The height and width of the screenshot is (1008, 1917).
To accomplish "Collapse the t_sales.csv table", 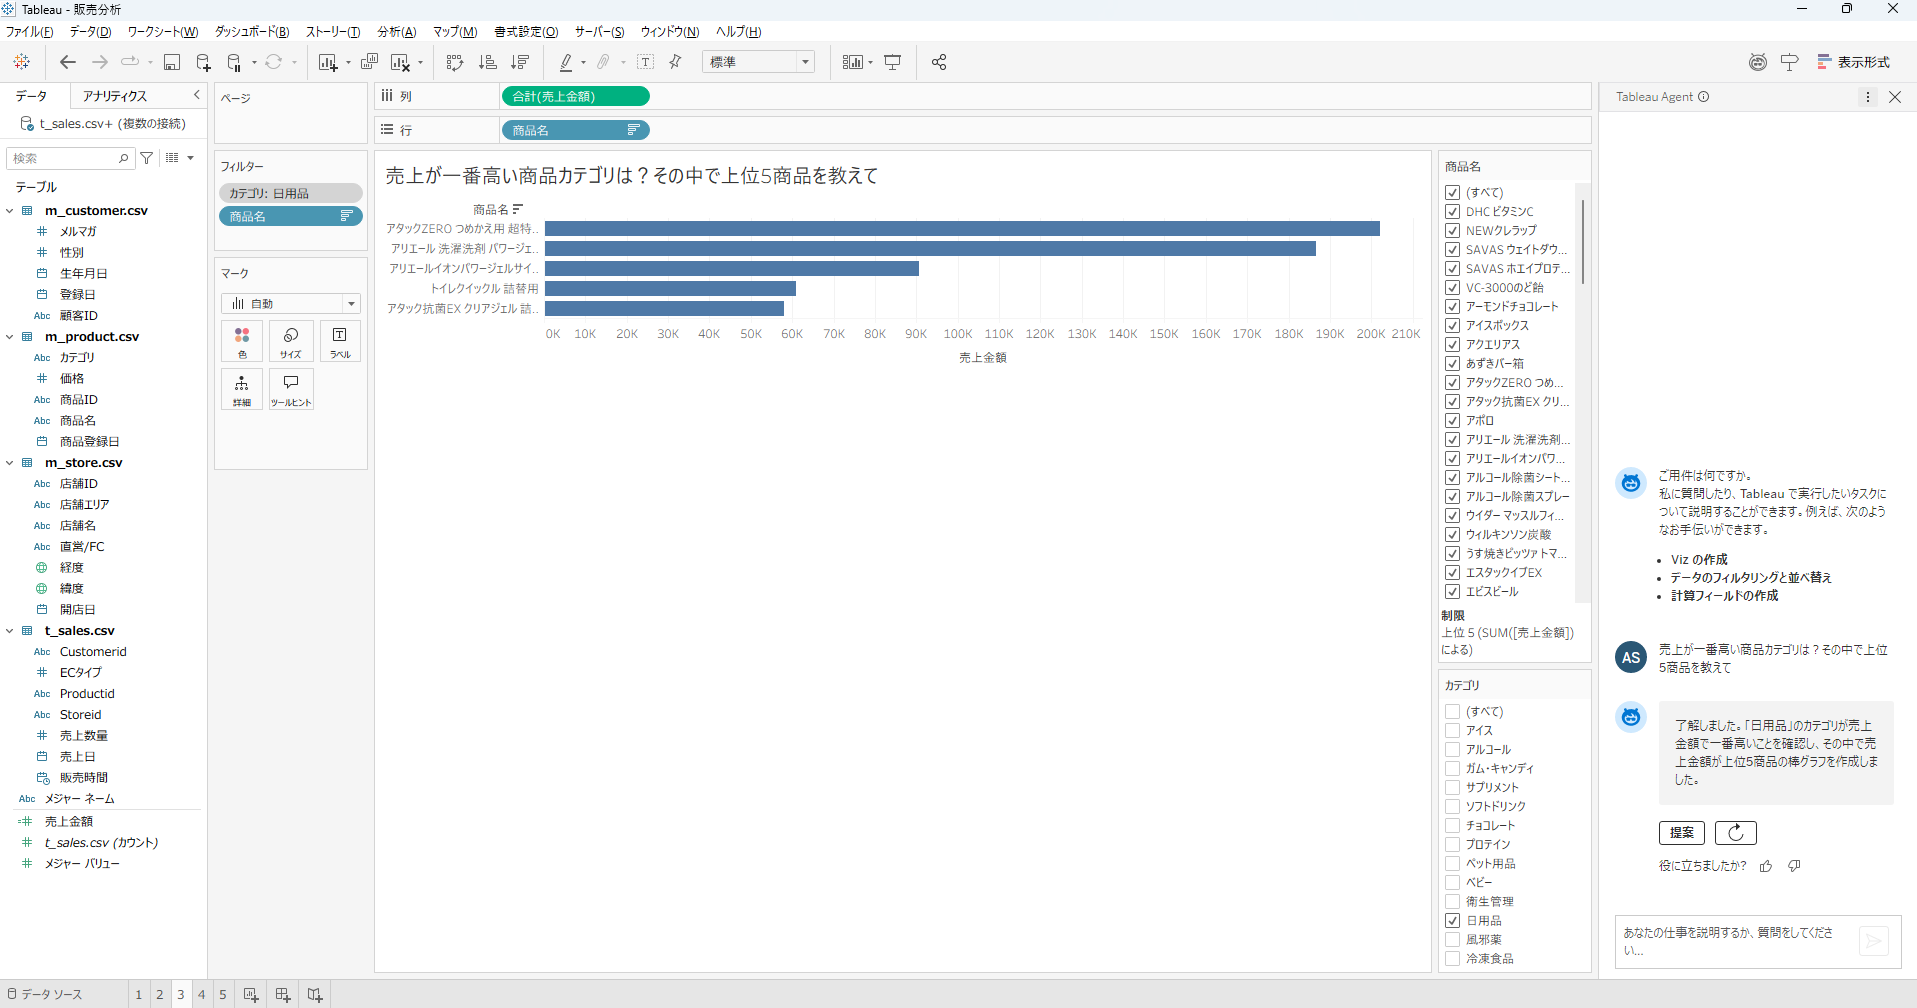I will (x=10, y=631).
